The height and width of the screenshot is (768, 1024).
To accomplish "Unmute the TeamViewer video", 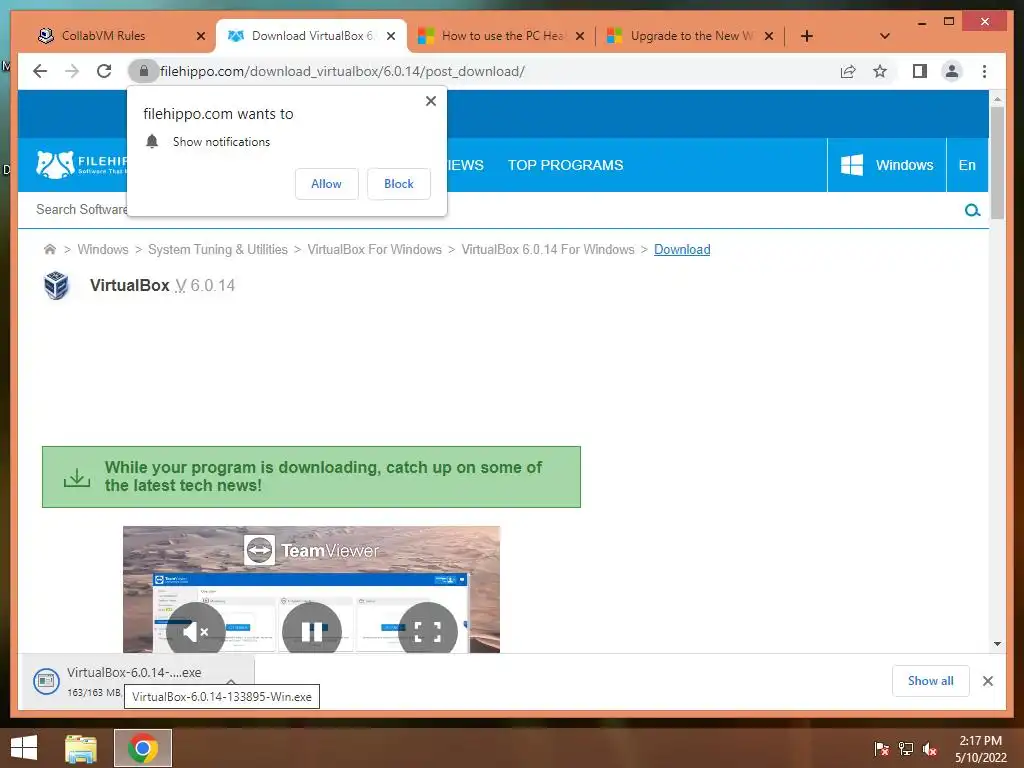I will [x=195, y=631].
